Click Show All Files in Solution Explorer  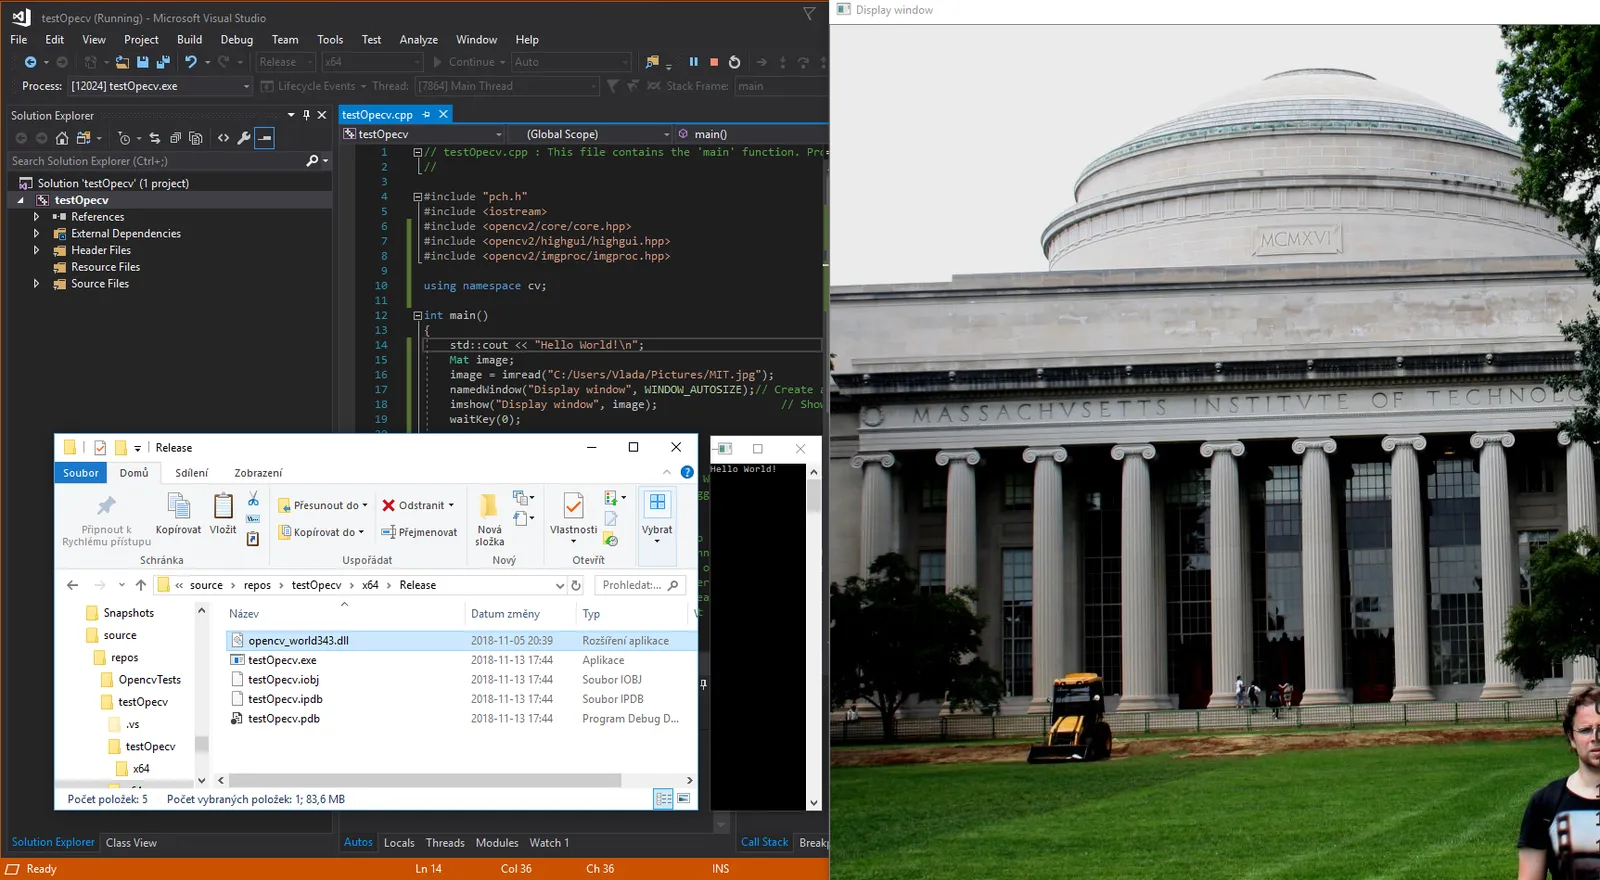(196, 138)
